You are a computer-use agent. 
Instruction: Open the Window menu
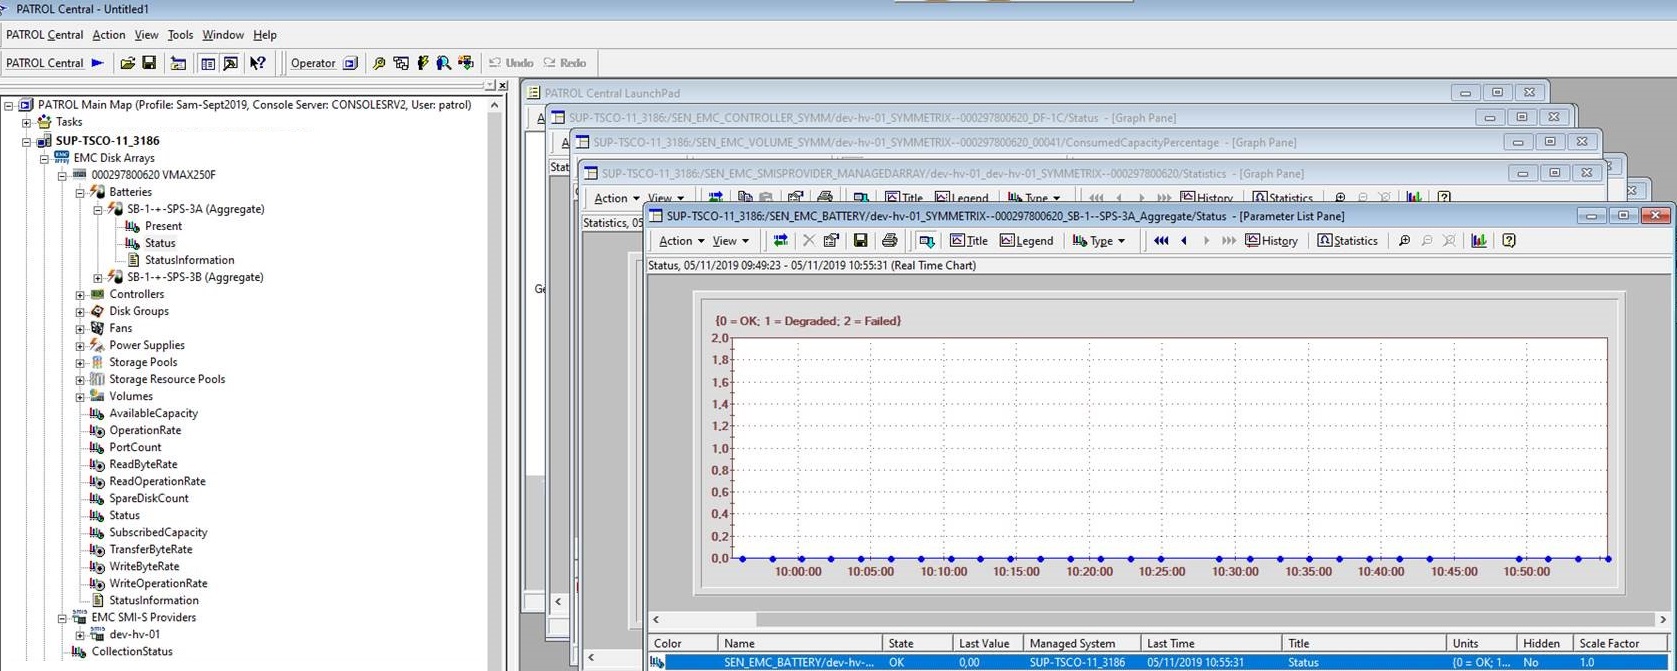click(222, 35)
